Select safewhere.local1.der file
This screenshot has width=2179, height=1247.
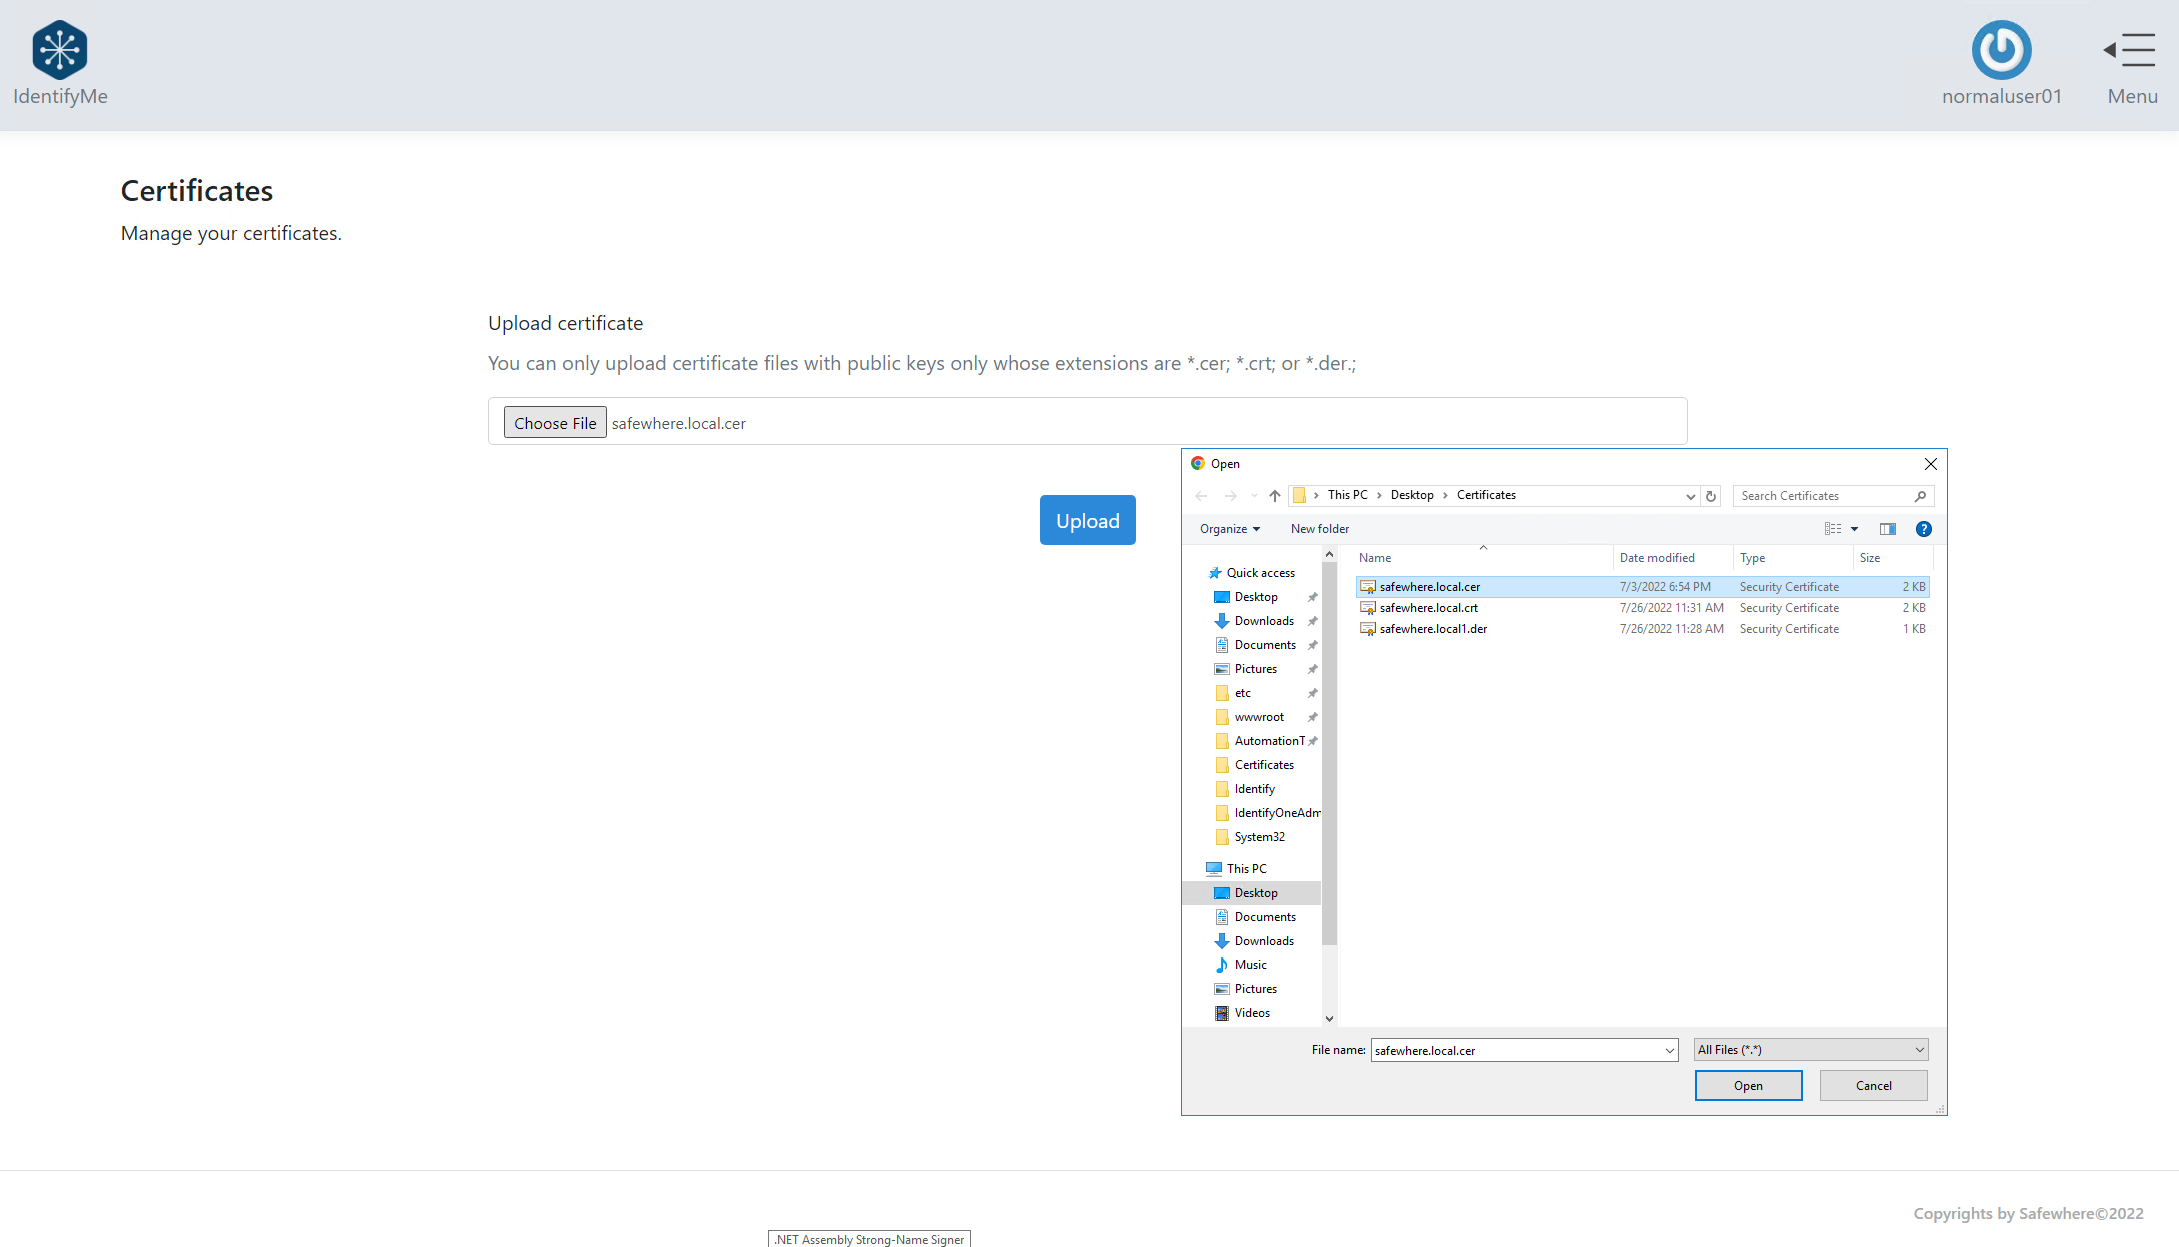1432,629
